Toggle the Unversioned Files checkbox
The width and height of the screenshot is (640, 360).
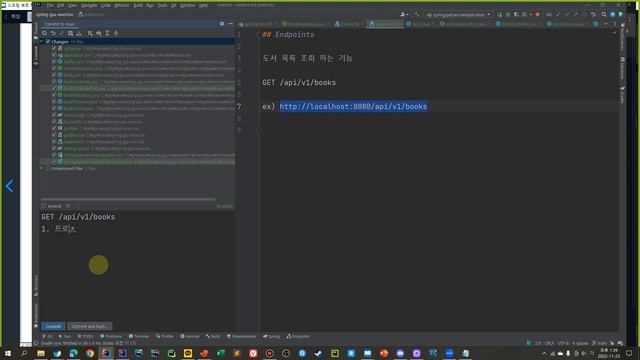pyautogui.click(x=48, y=168)
